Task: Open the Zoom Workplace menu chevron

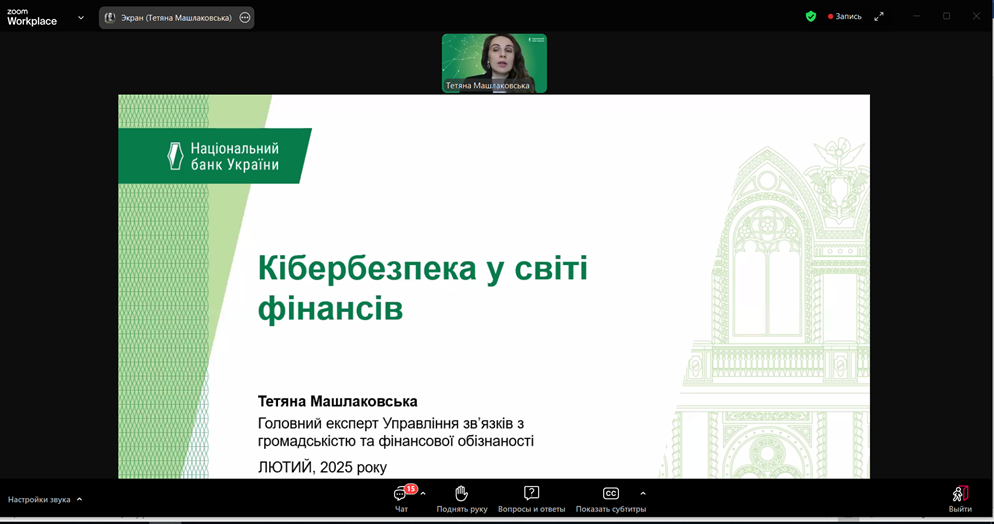Action: pyautogui.click(x=81, y=18)
